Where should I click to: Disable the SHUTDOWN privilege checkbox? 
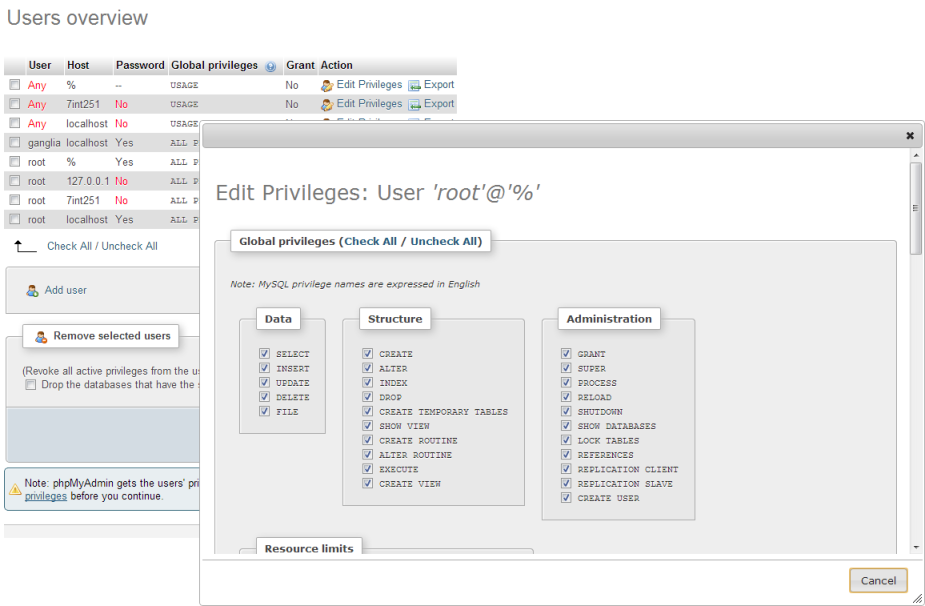pos(566,411)
